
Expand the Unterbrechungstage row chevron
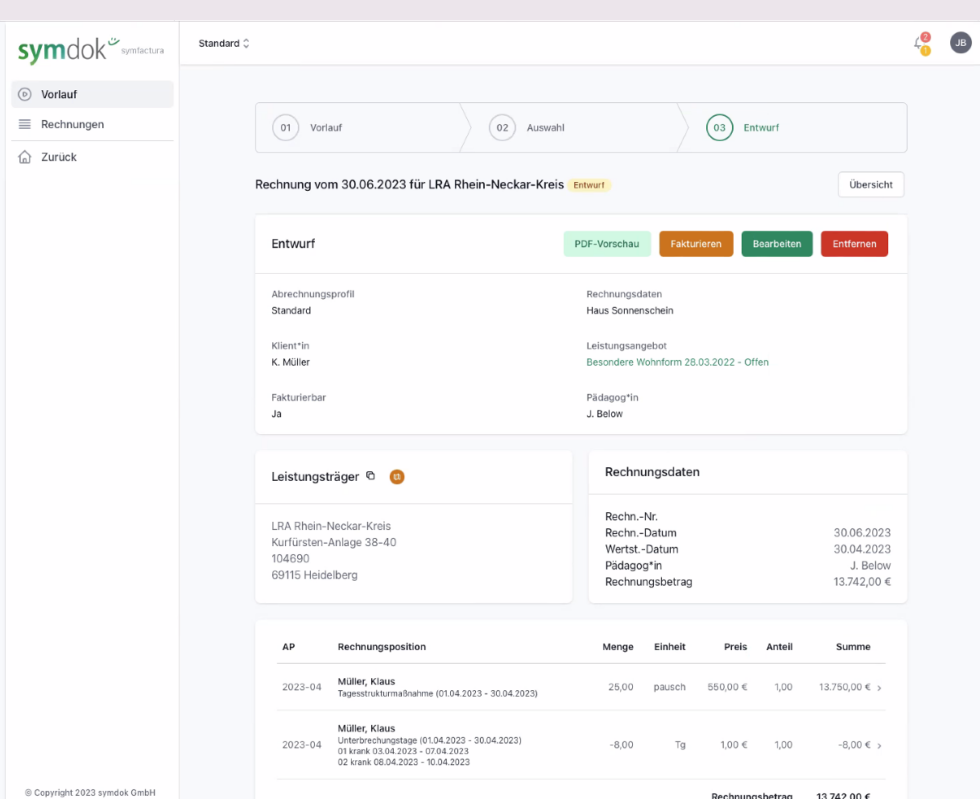click(879, 745)
